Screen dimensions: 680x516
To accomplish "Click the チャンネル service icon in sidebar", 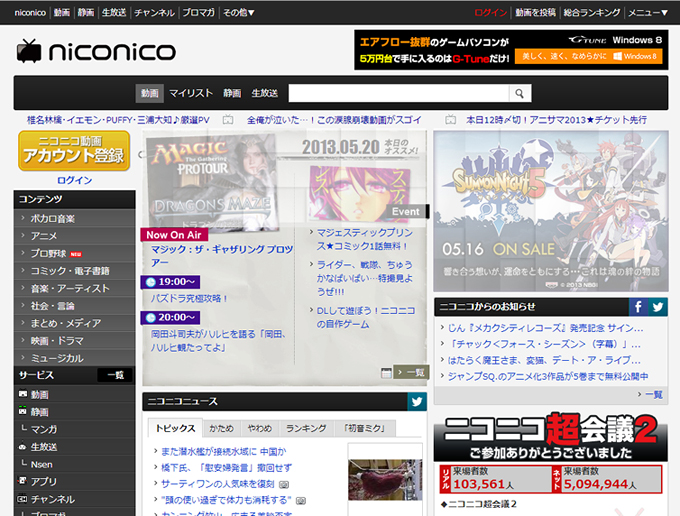I will click(22, 499).
